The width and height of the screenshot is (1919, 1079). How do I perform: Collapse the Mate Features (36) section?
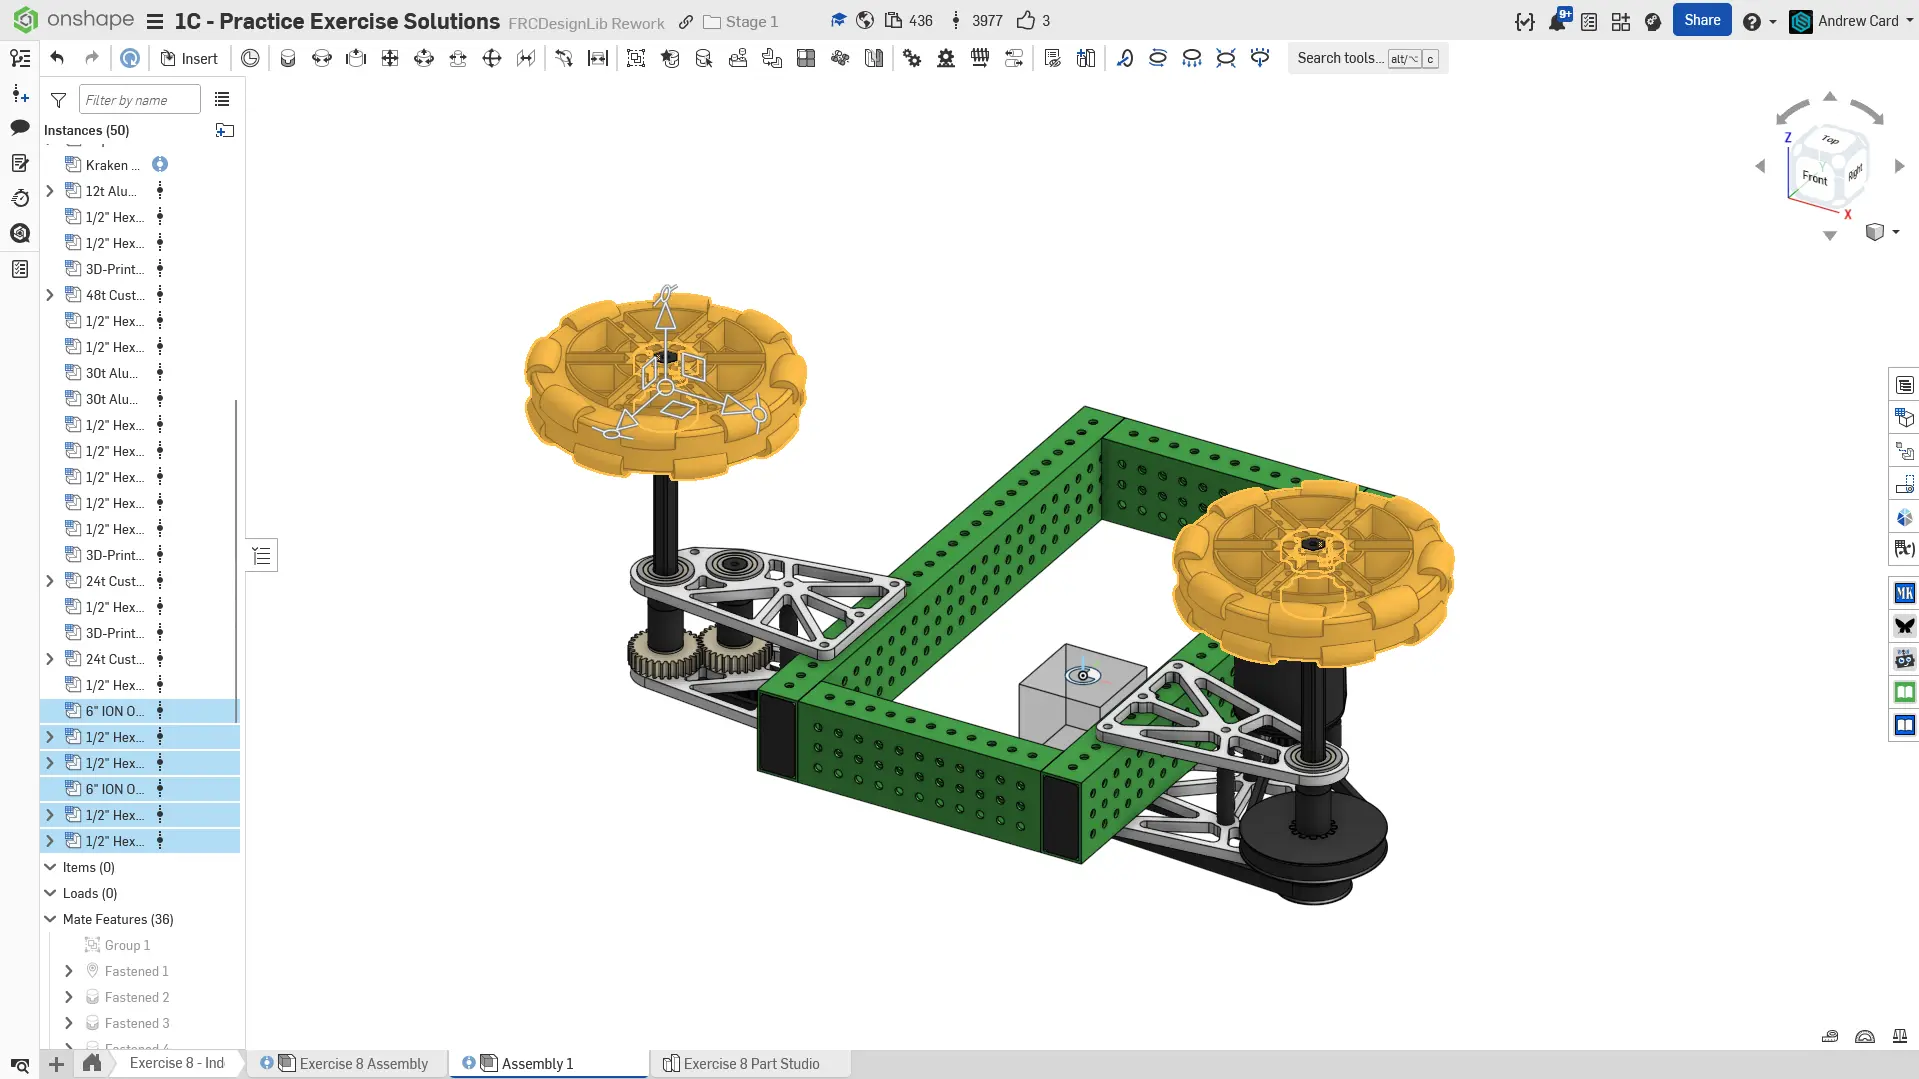50,919
